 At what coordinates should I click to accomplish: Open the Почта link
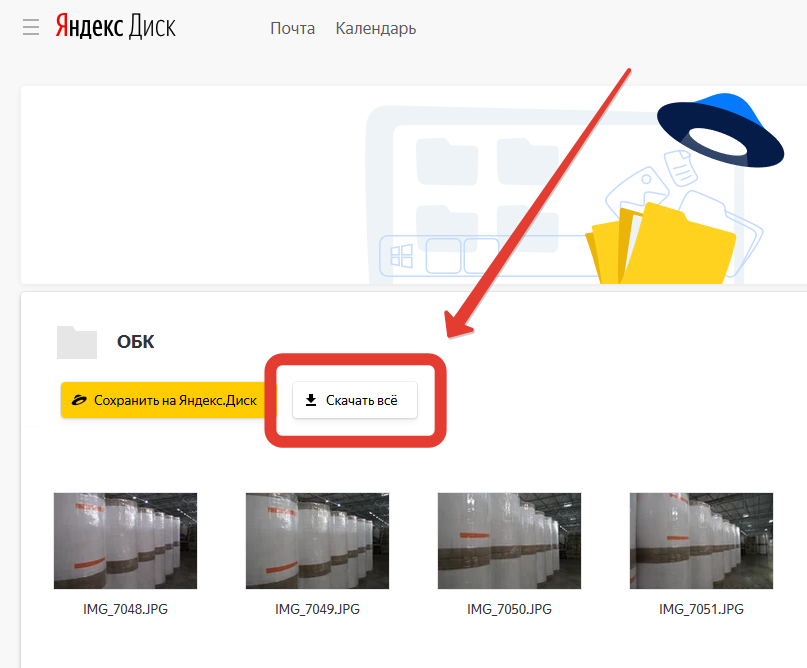tap(292, 28)
